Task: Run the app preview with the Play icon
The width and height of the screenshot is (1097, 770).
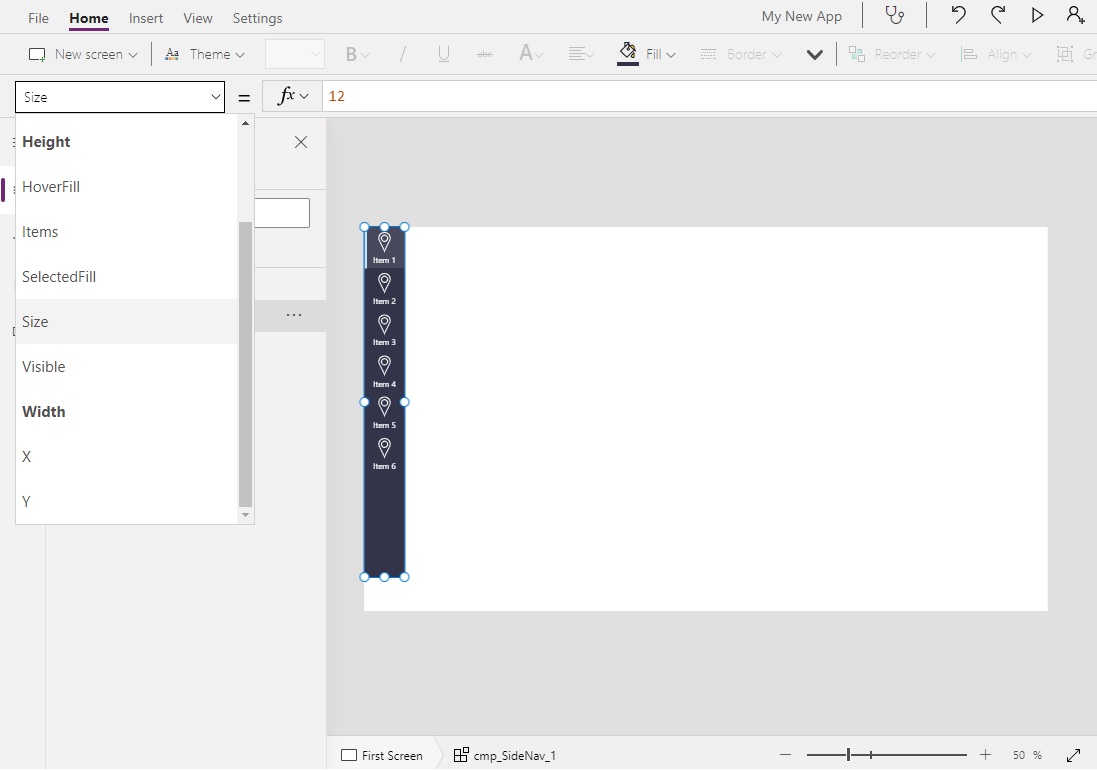Action: 1036,15
